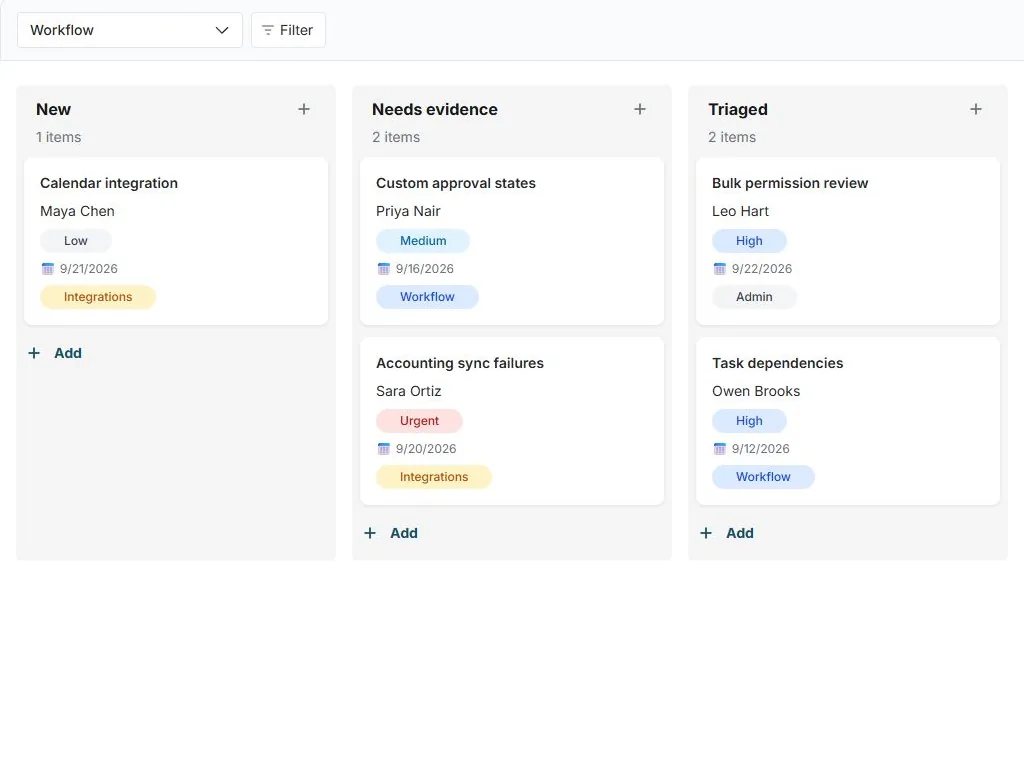
Task: Click the date 9/16/2026
Action: (424, 269)
